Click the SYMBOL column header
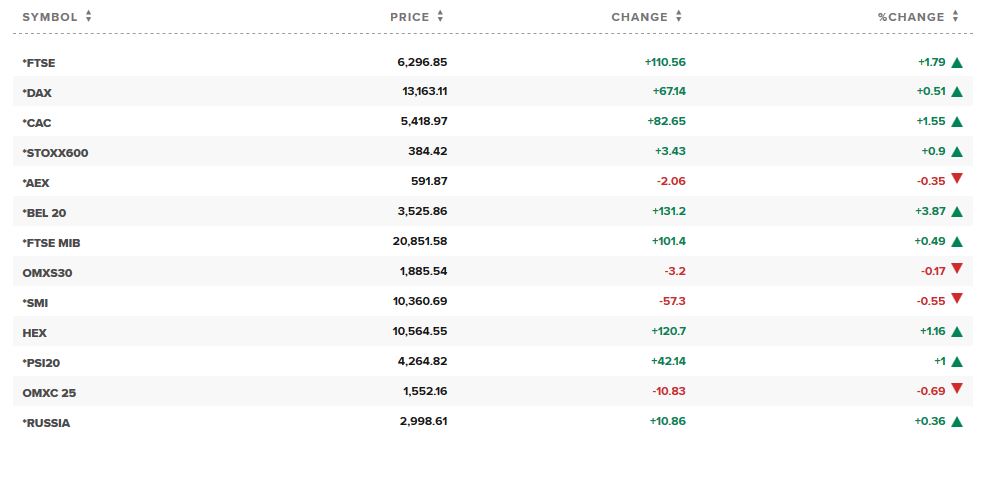This screenshot has height=483, width=992. (x=50, y=17)
